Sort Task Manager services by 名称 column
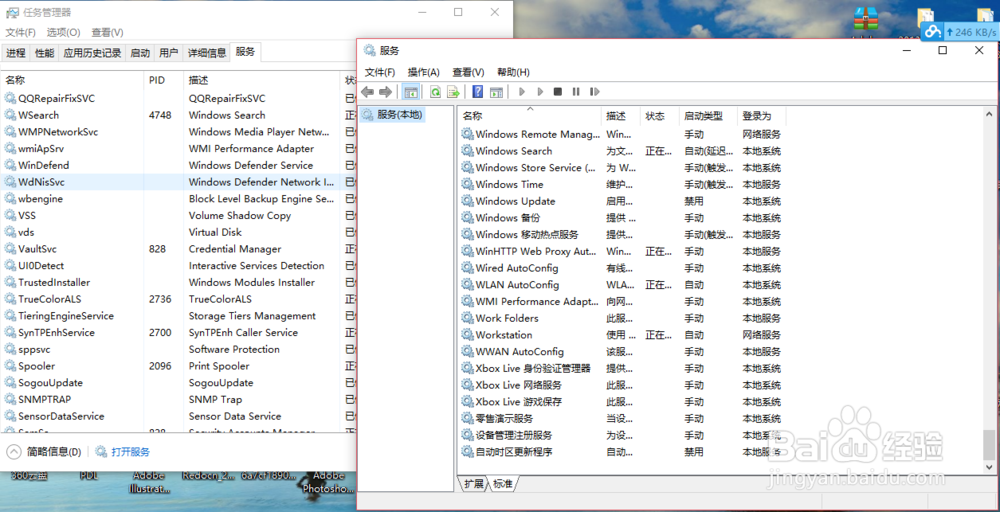This screenshot has width=1000, height=512. tap(72, 80)
